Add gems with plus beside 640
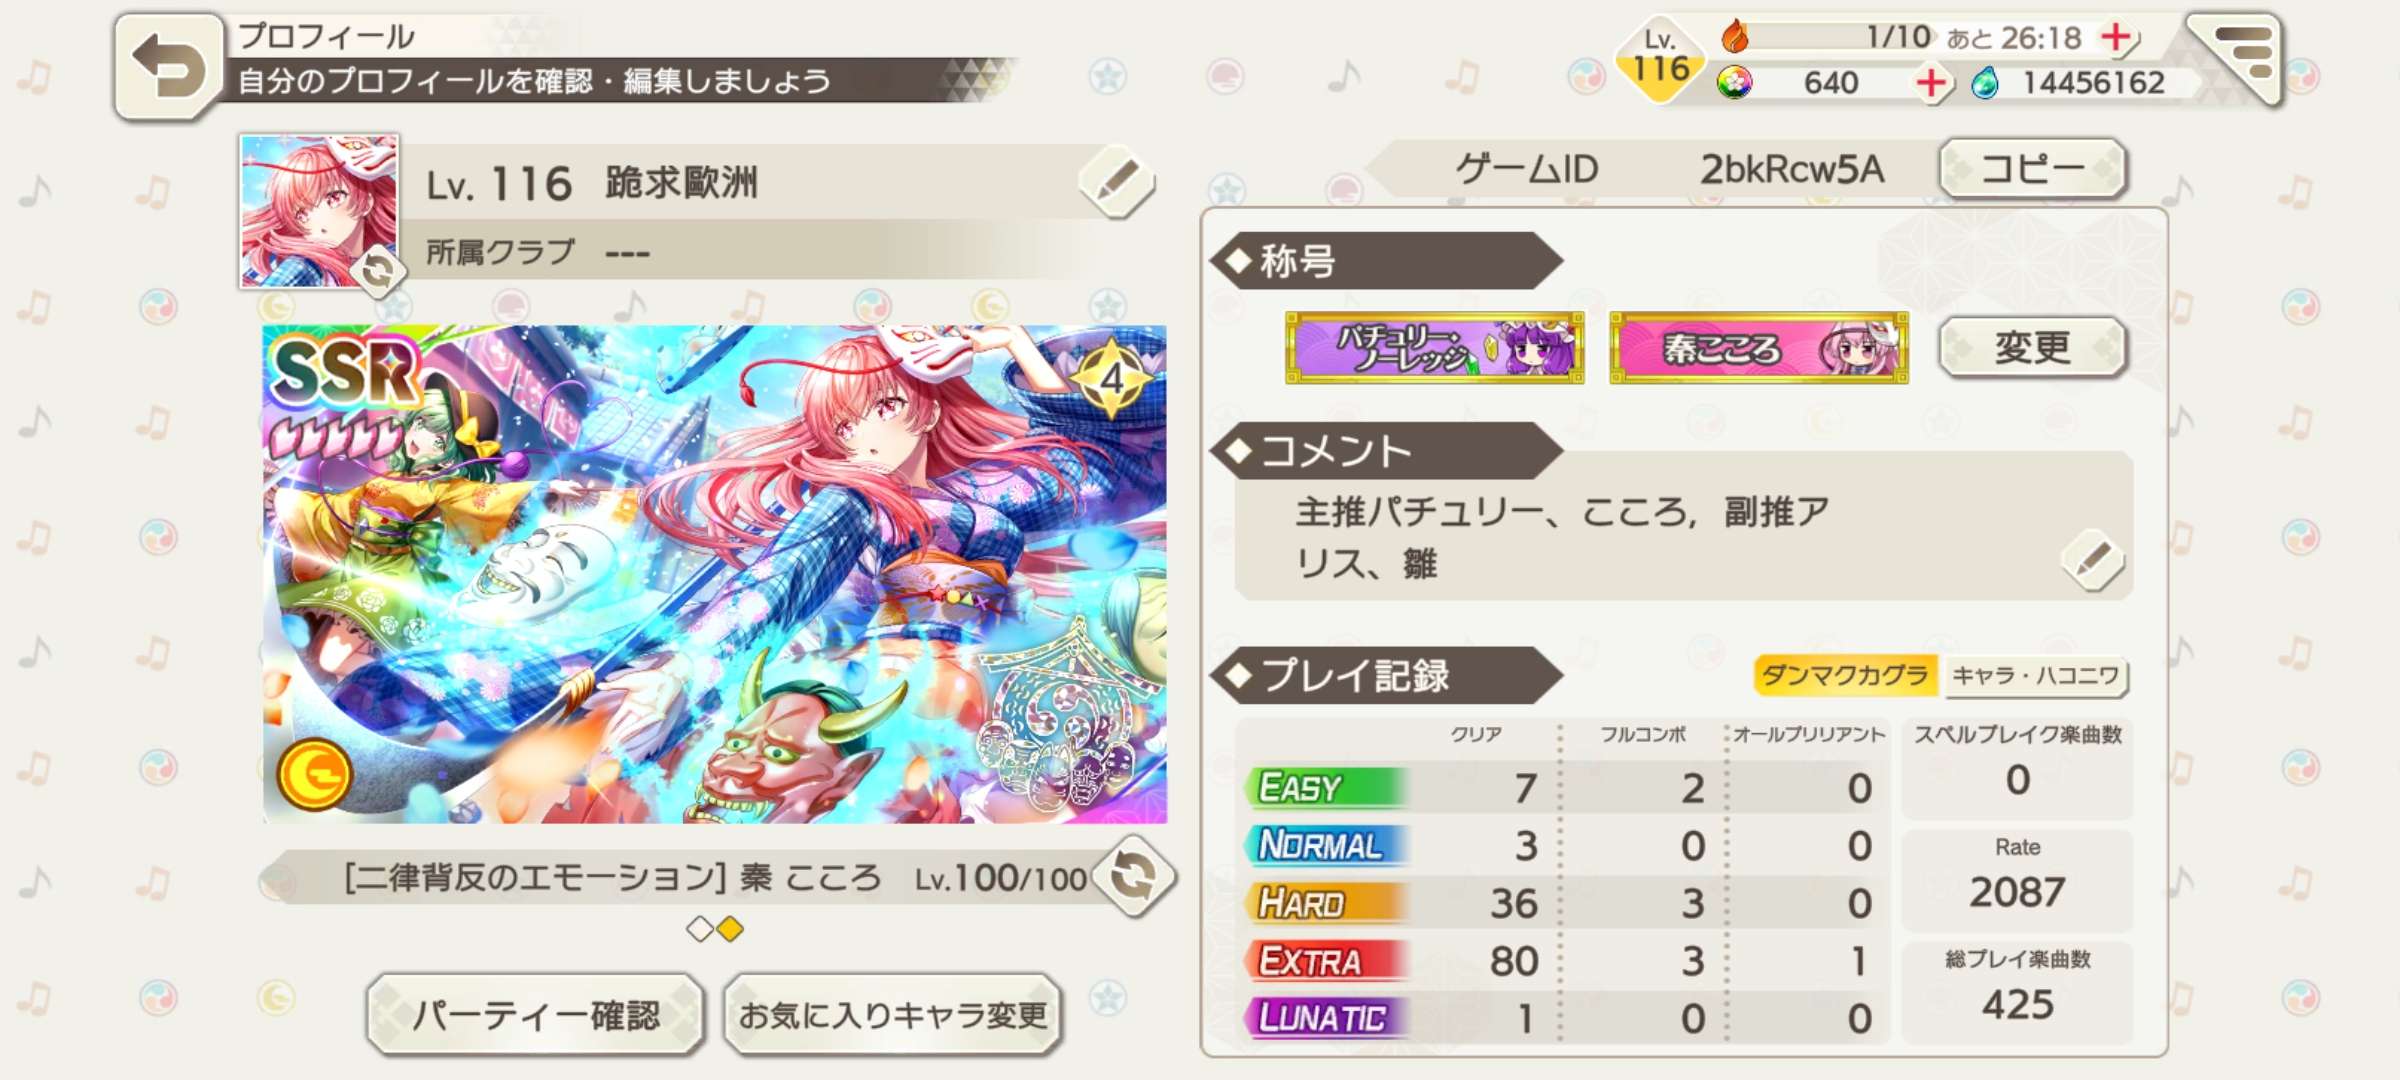 [1931, 83]
